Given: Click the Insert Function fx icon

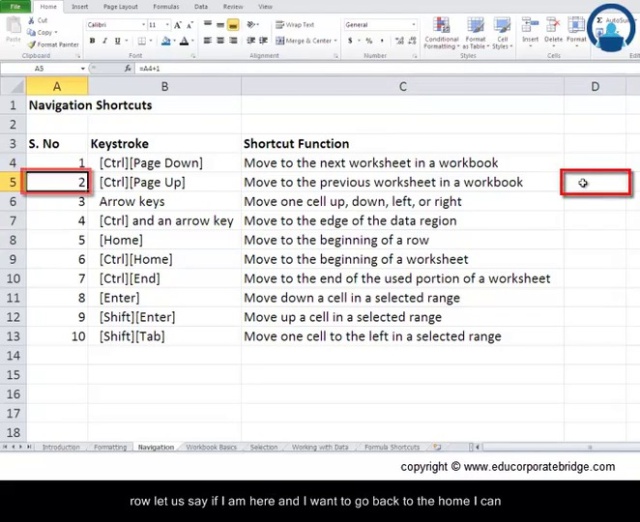Looking at the screenshot, I should click(128, 69).
